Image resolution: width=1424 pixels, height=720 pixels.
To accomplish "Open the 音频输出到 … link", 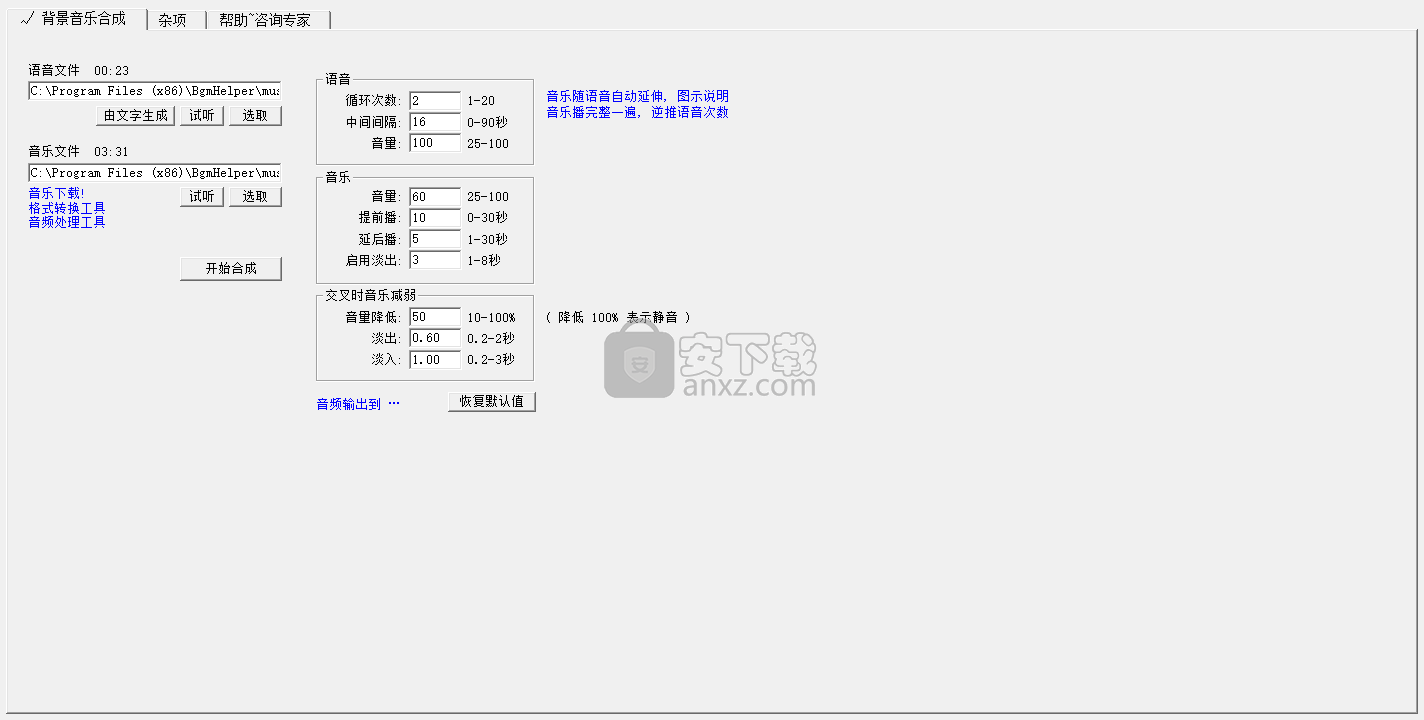I will coord(358,404).
